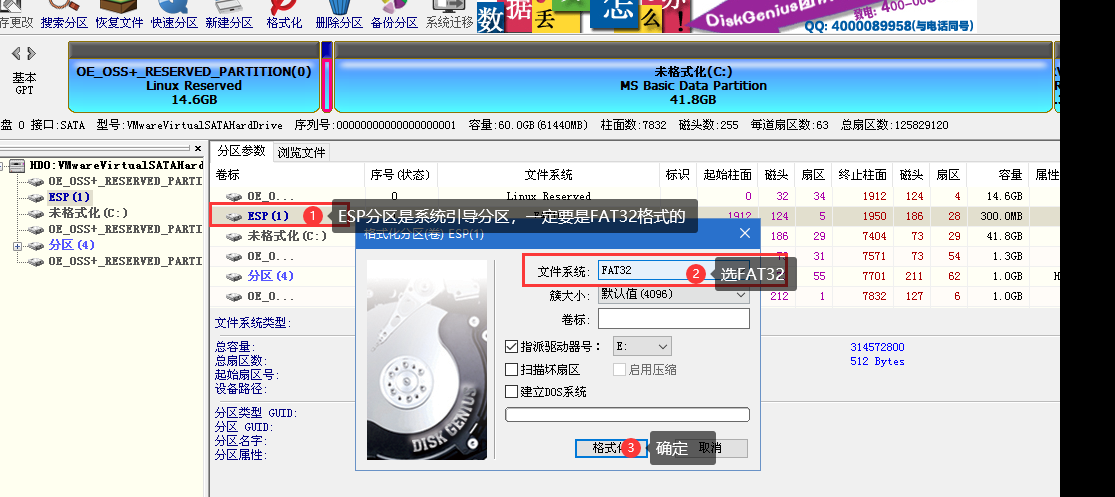Screen dimensions: 1115x497
Task: Expand the 分区(4) tree node
Action: coord(17,245)
